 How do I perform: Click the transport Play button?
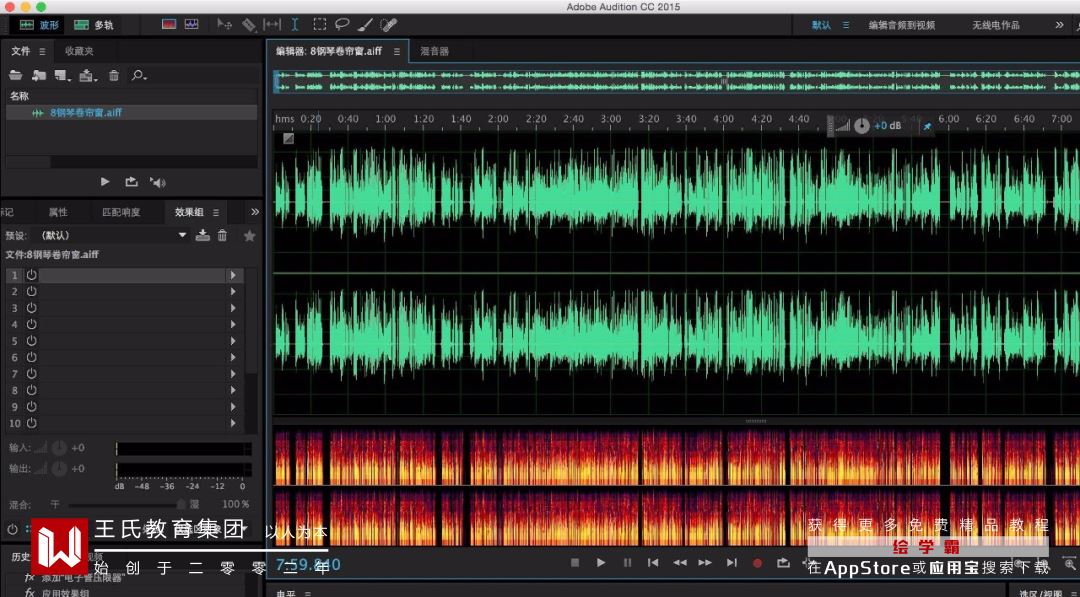click(x=601, y=563)
